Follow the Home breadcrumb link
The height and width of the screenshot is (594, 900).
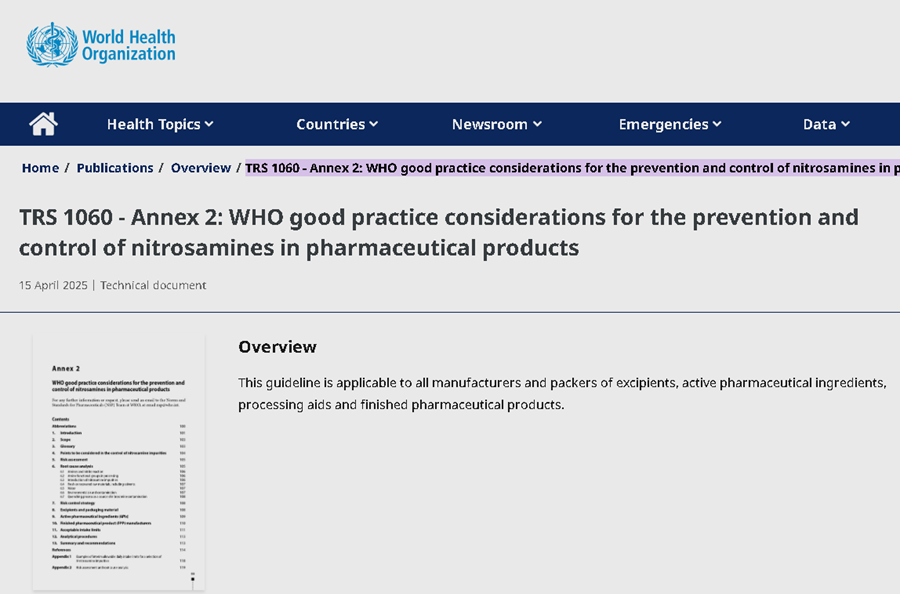pos(40,168)
